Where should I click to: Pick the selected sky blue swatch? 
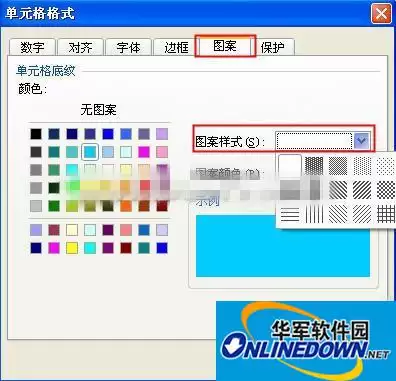tap(90, 152)
